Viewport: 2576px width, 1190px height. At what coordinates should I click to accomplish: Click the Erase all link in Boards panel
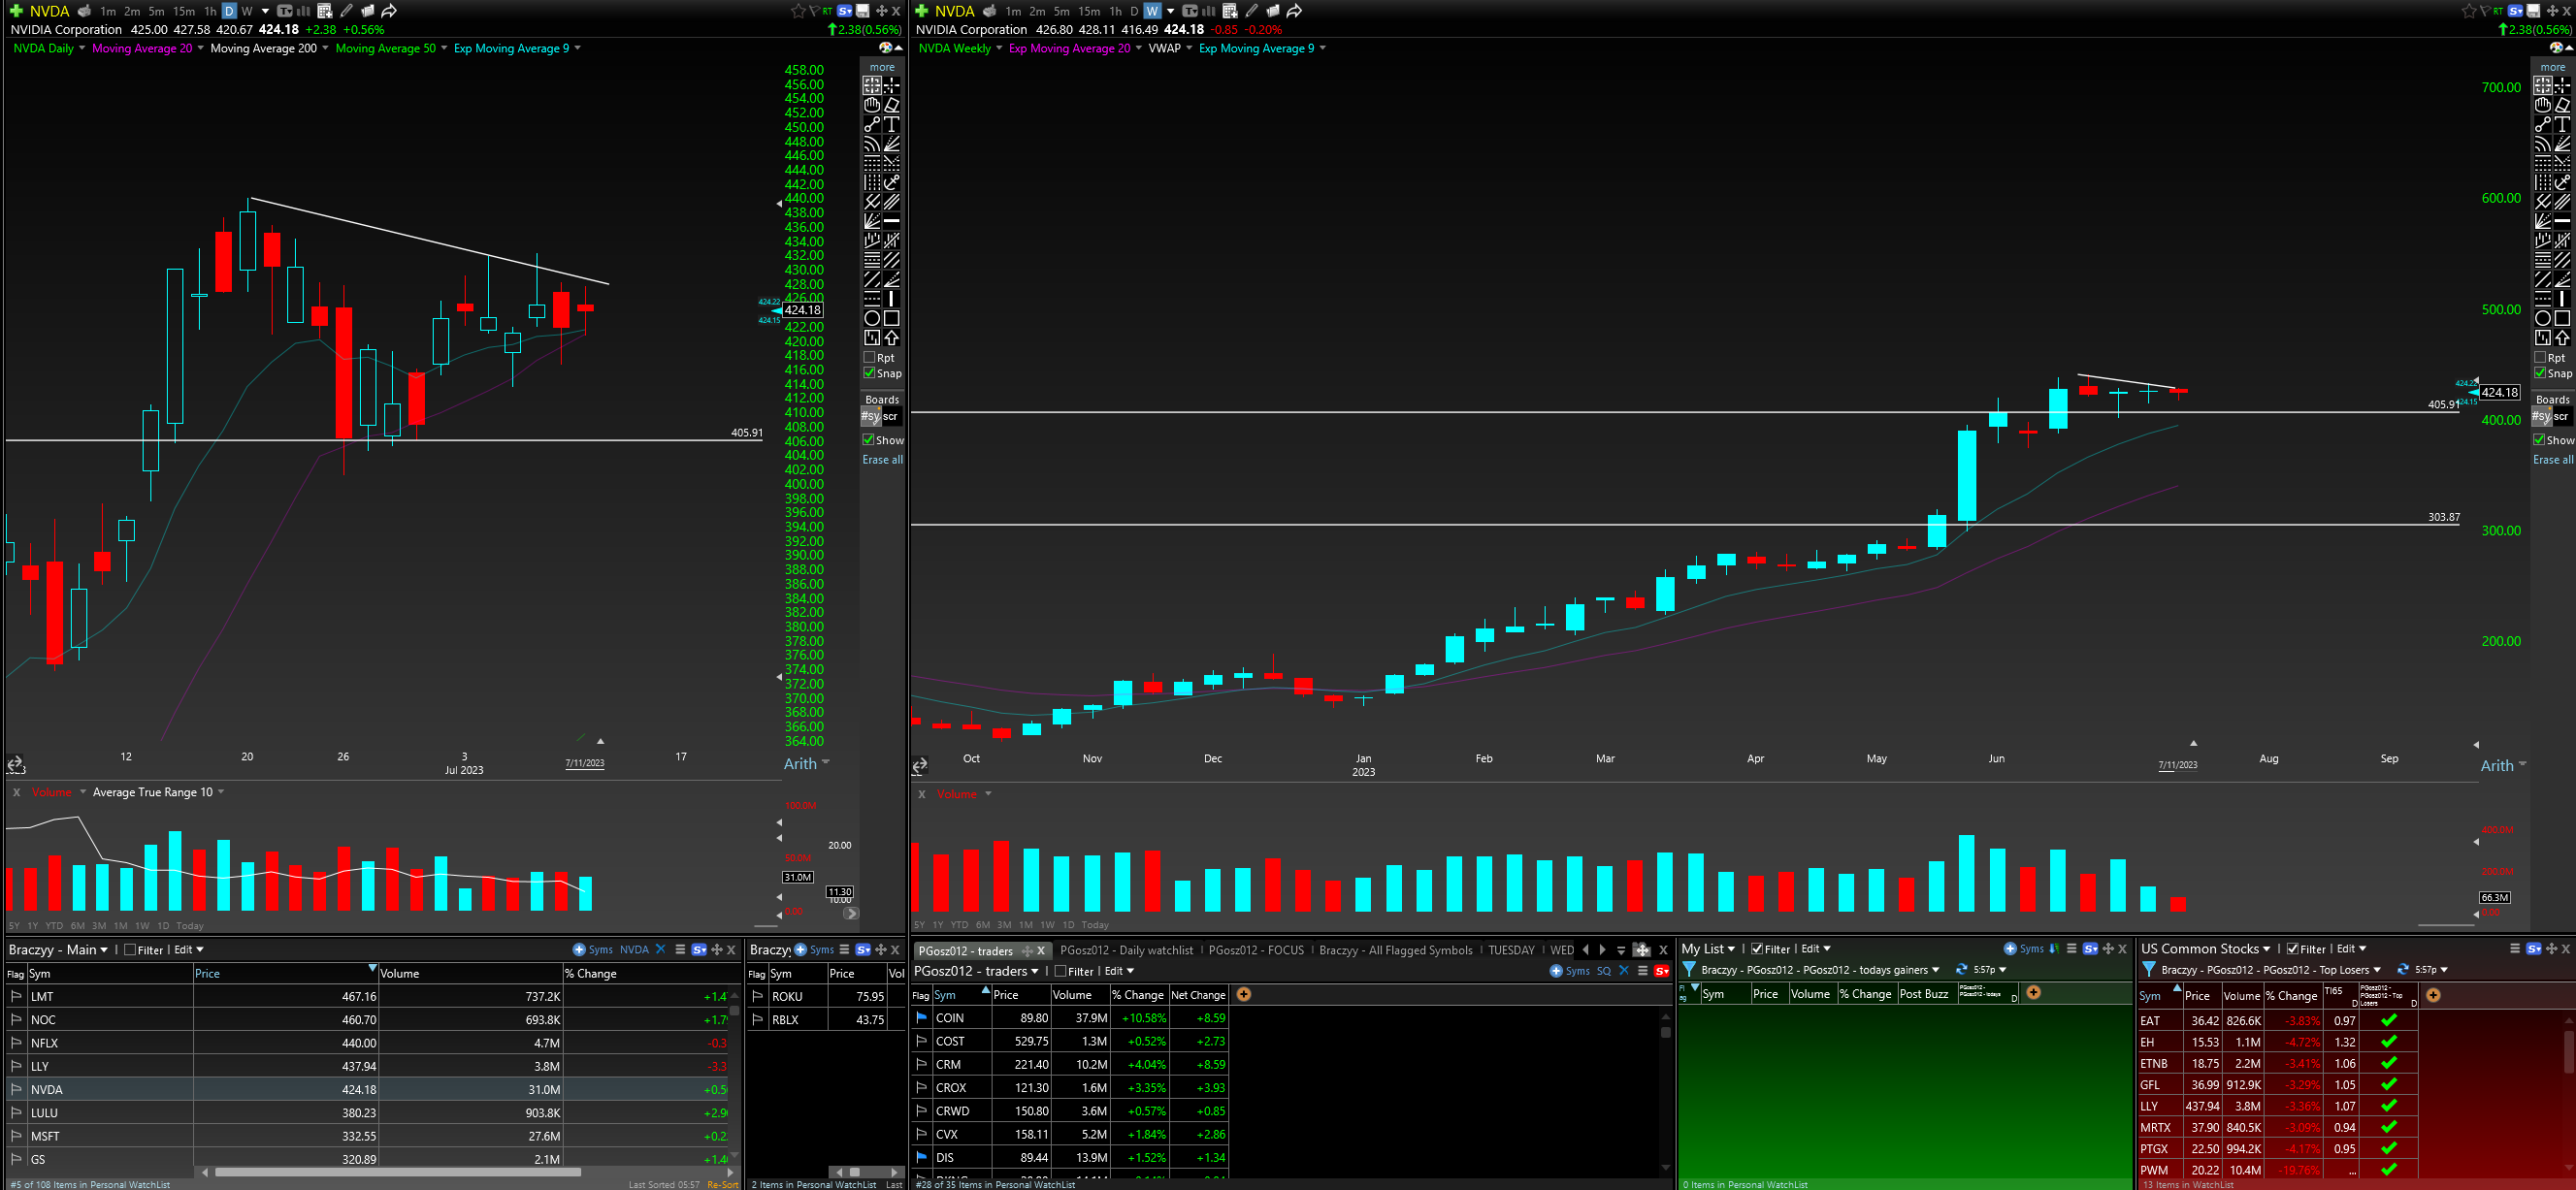coord(882,459)
